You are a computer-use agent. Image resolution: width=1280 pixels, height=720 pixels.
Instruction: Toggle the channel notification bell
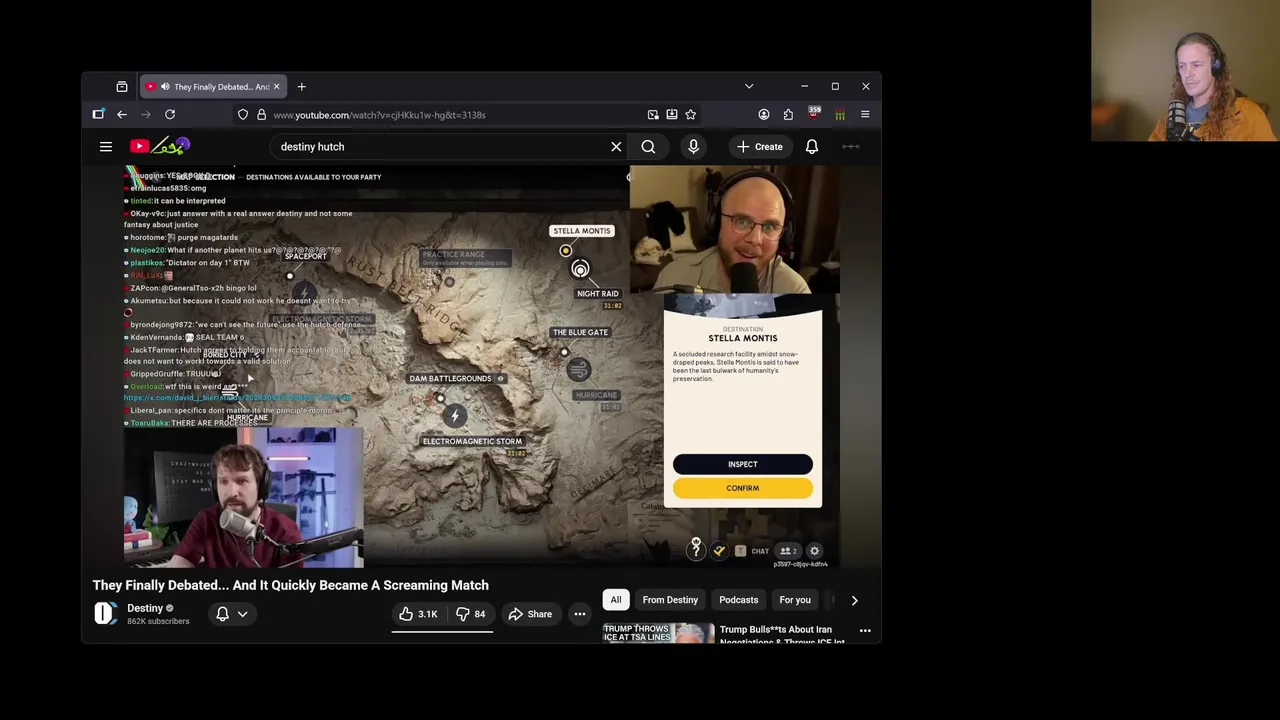222,614
